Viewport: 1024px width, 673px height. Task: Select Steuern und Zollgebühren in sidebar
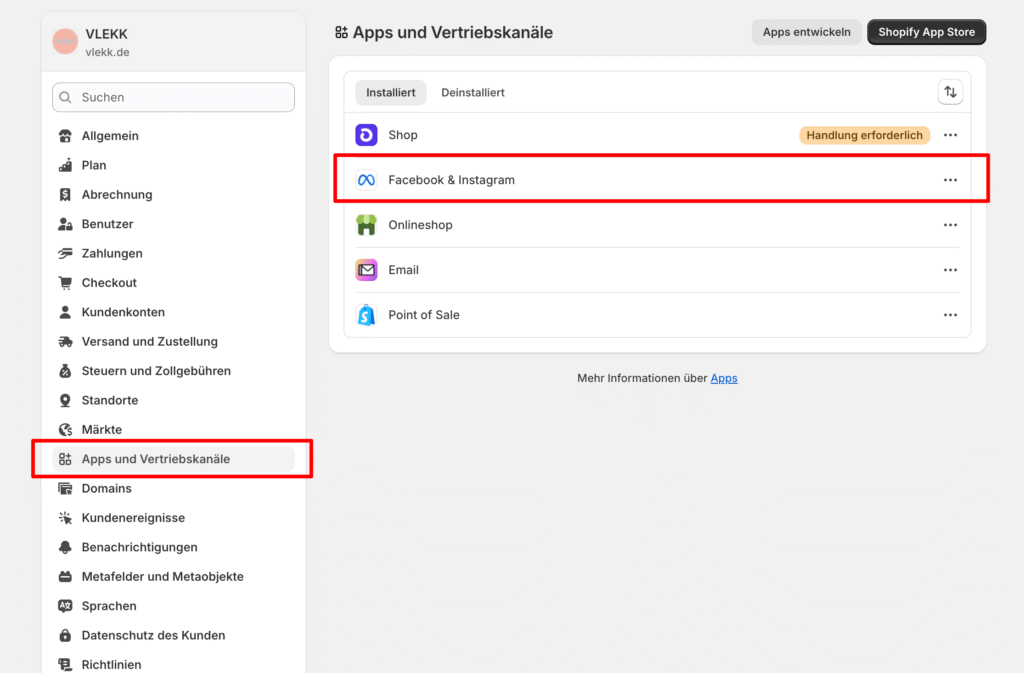173,371
